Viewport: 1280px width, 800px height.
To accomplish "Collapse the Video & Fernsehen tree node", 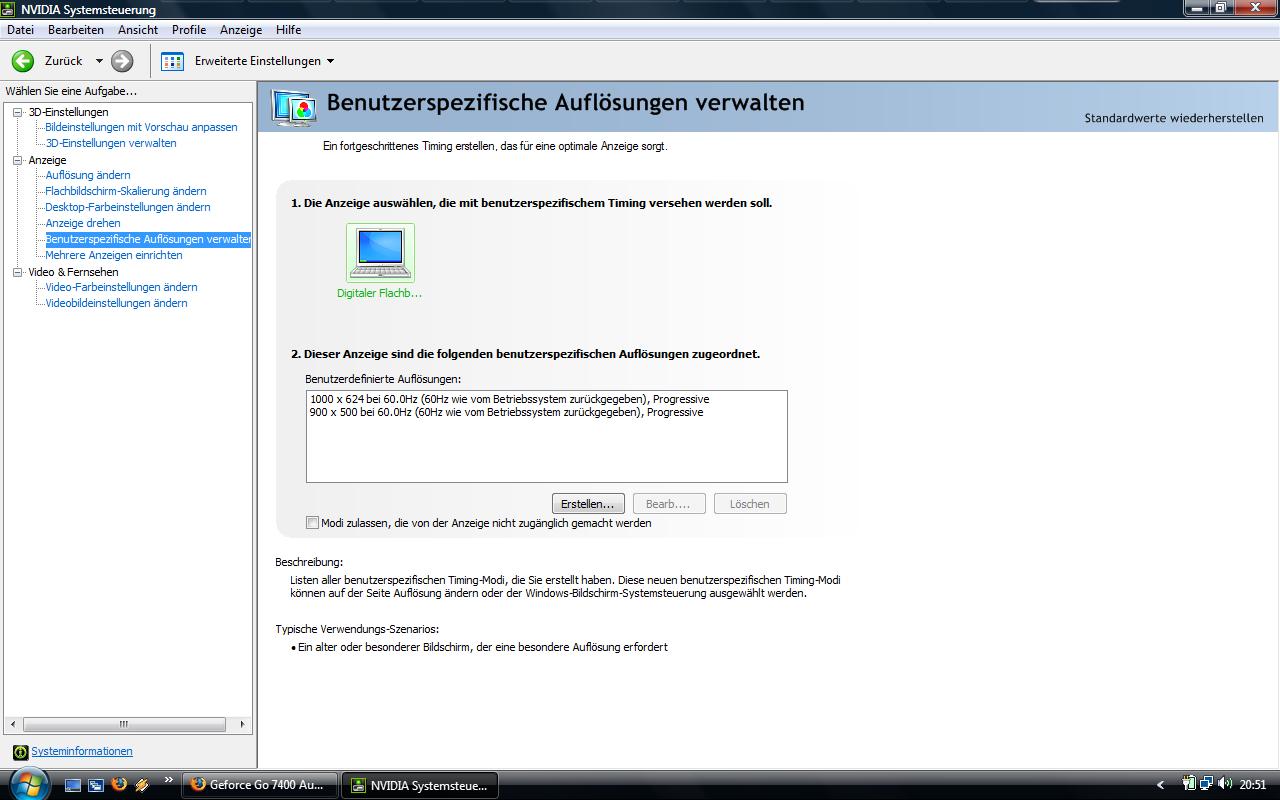I will click(18, 272).
